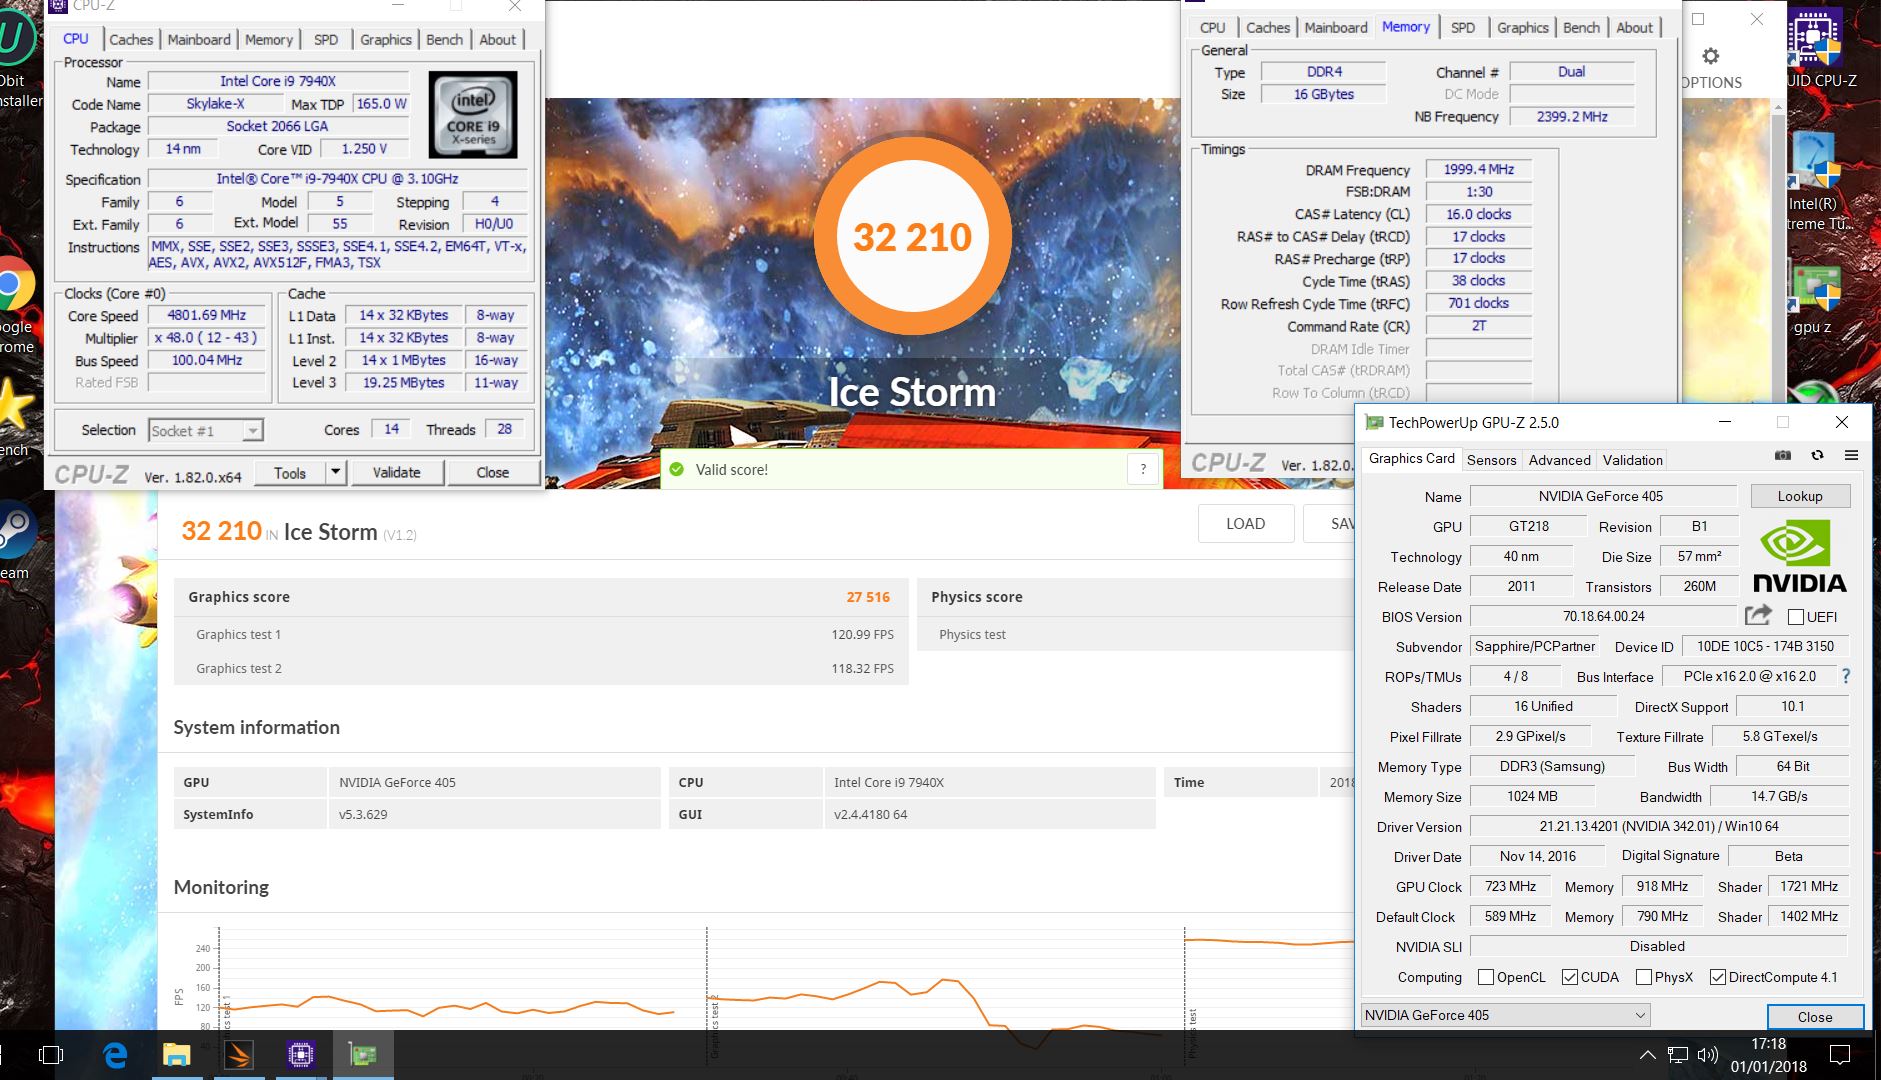Image resolution: width=1881 pixels, height=1080 pixels.
Task: Refresh GPU-Z readings with the refresh icon
Action: click(x=1817, y=456)
